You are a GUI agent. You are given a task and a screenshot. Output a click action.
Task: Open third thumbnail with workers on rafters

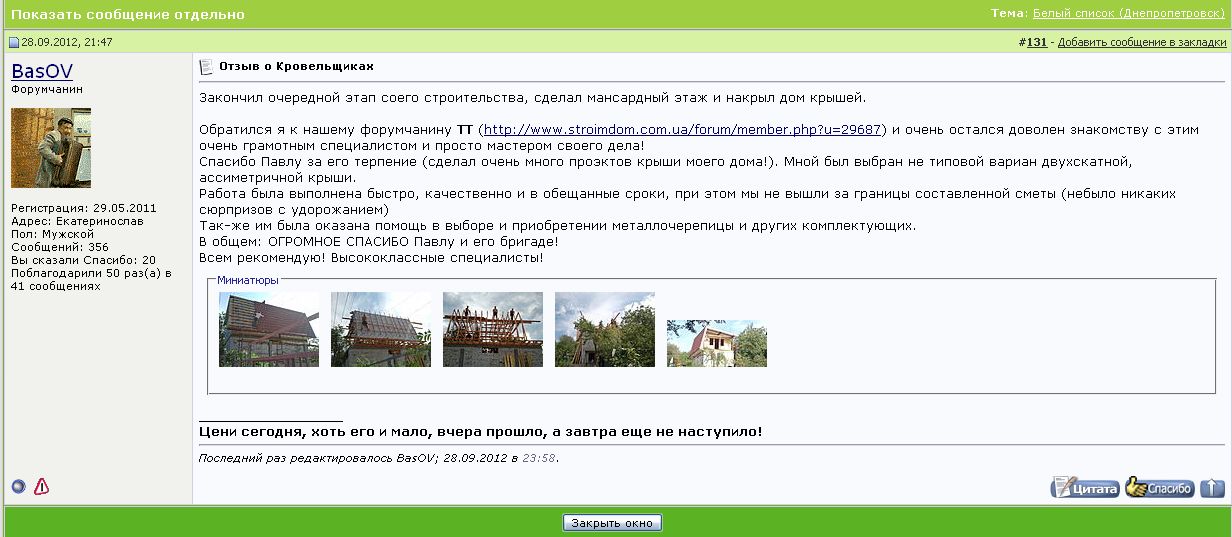[493, 330]
